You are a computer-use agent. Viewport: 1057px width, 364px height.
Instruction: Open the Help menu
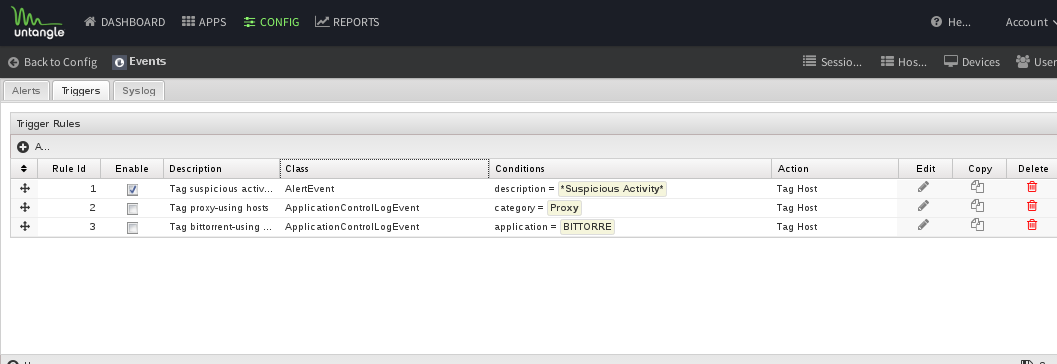950,22
